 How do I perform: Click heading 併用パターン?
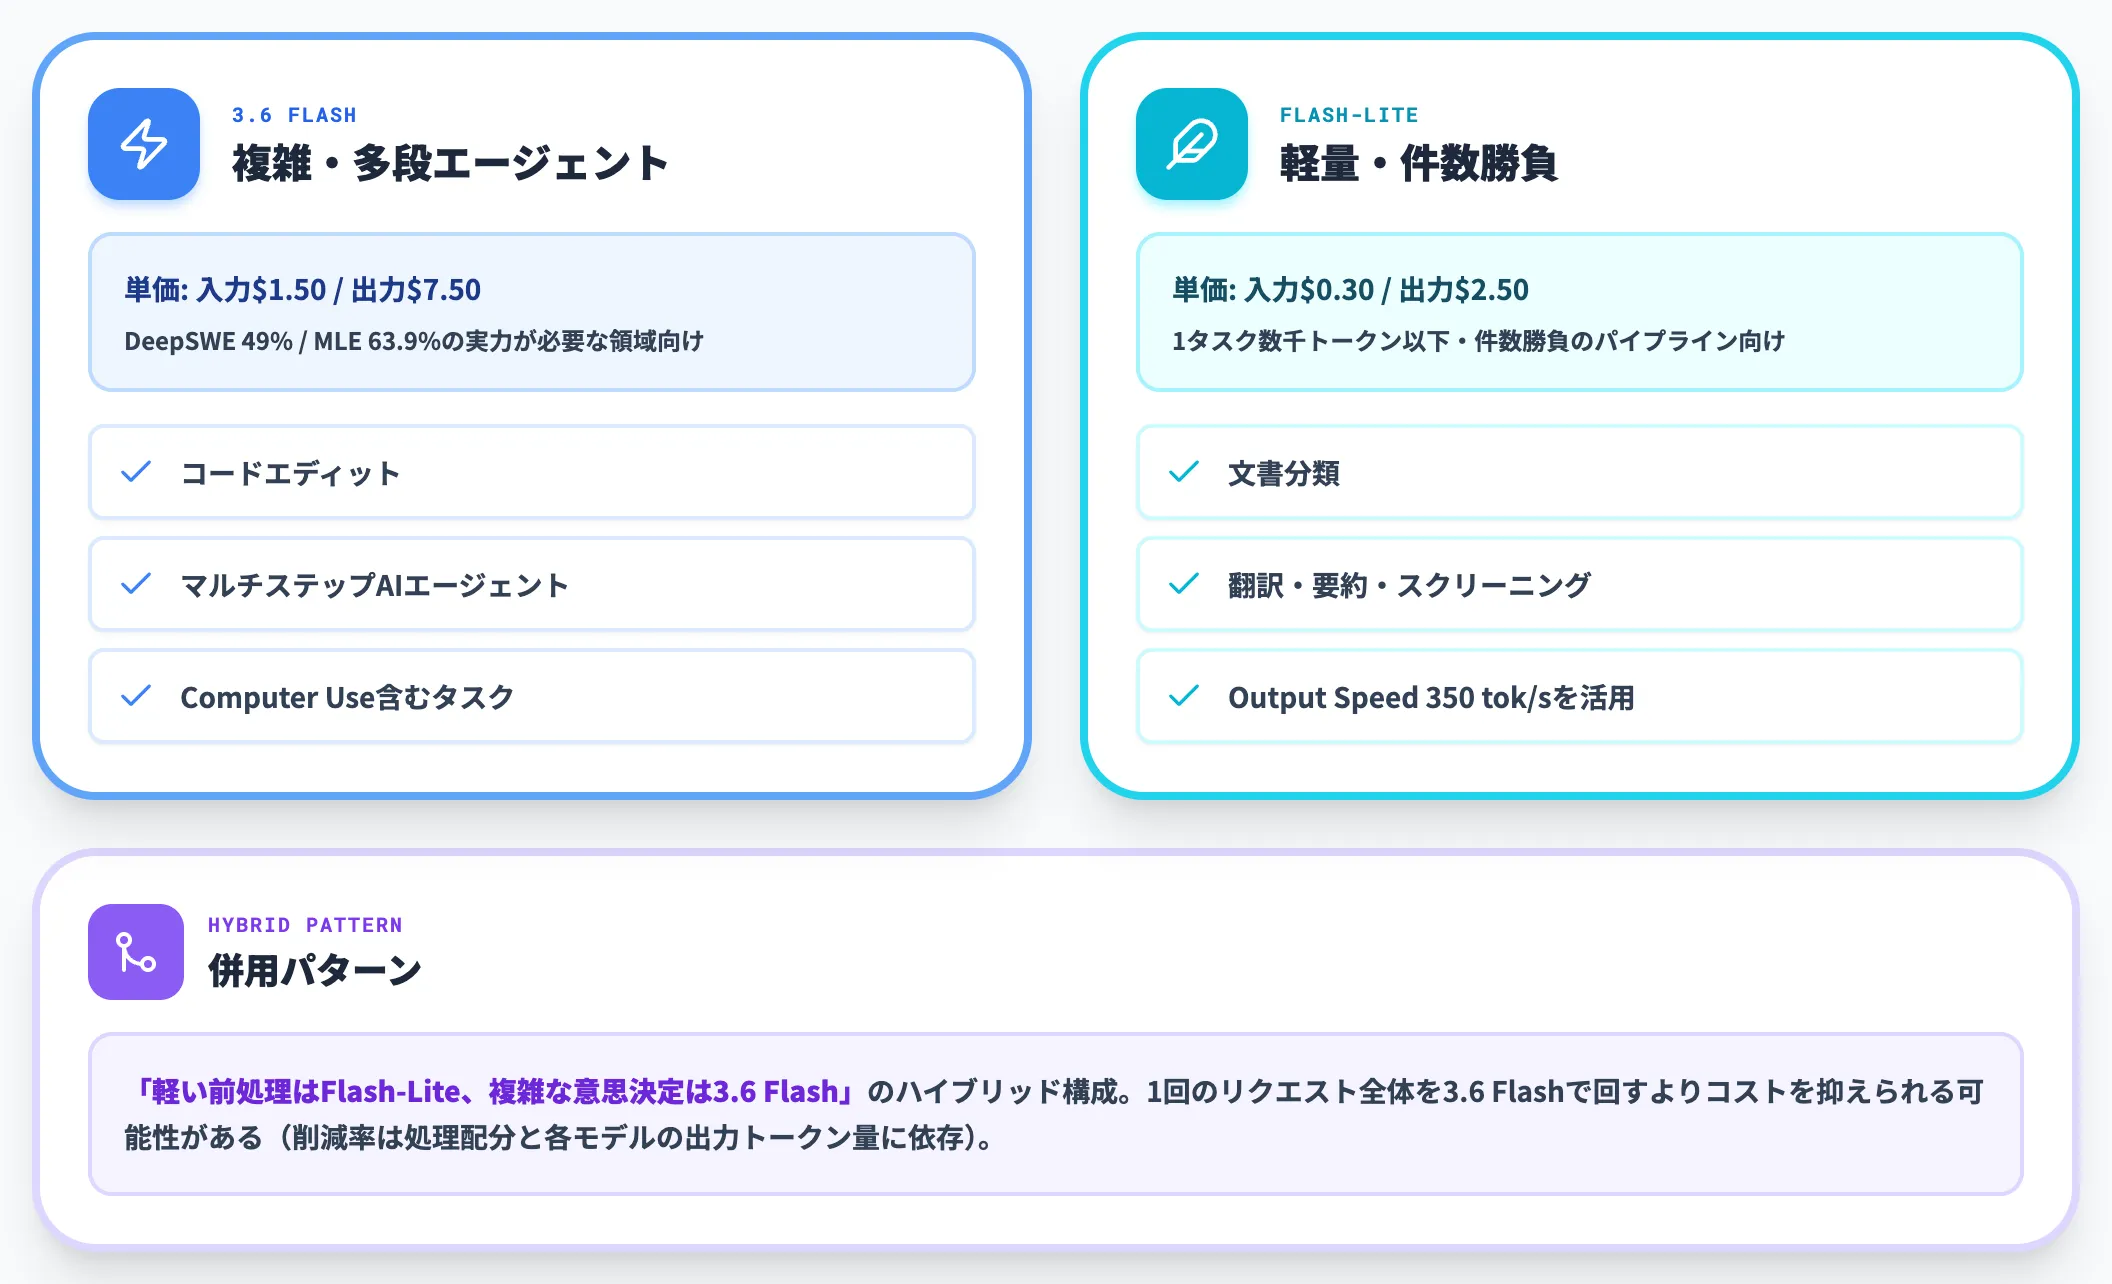coord(315,970)
